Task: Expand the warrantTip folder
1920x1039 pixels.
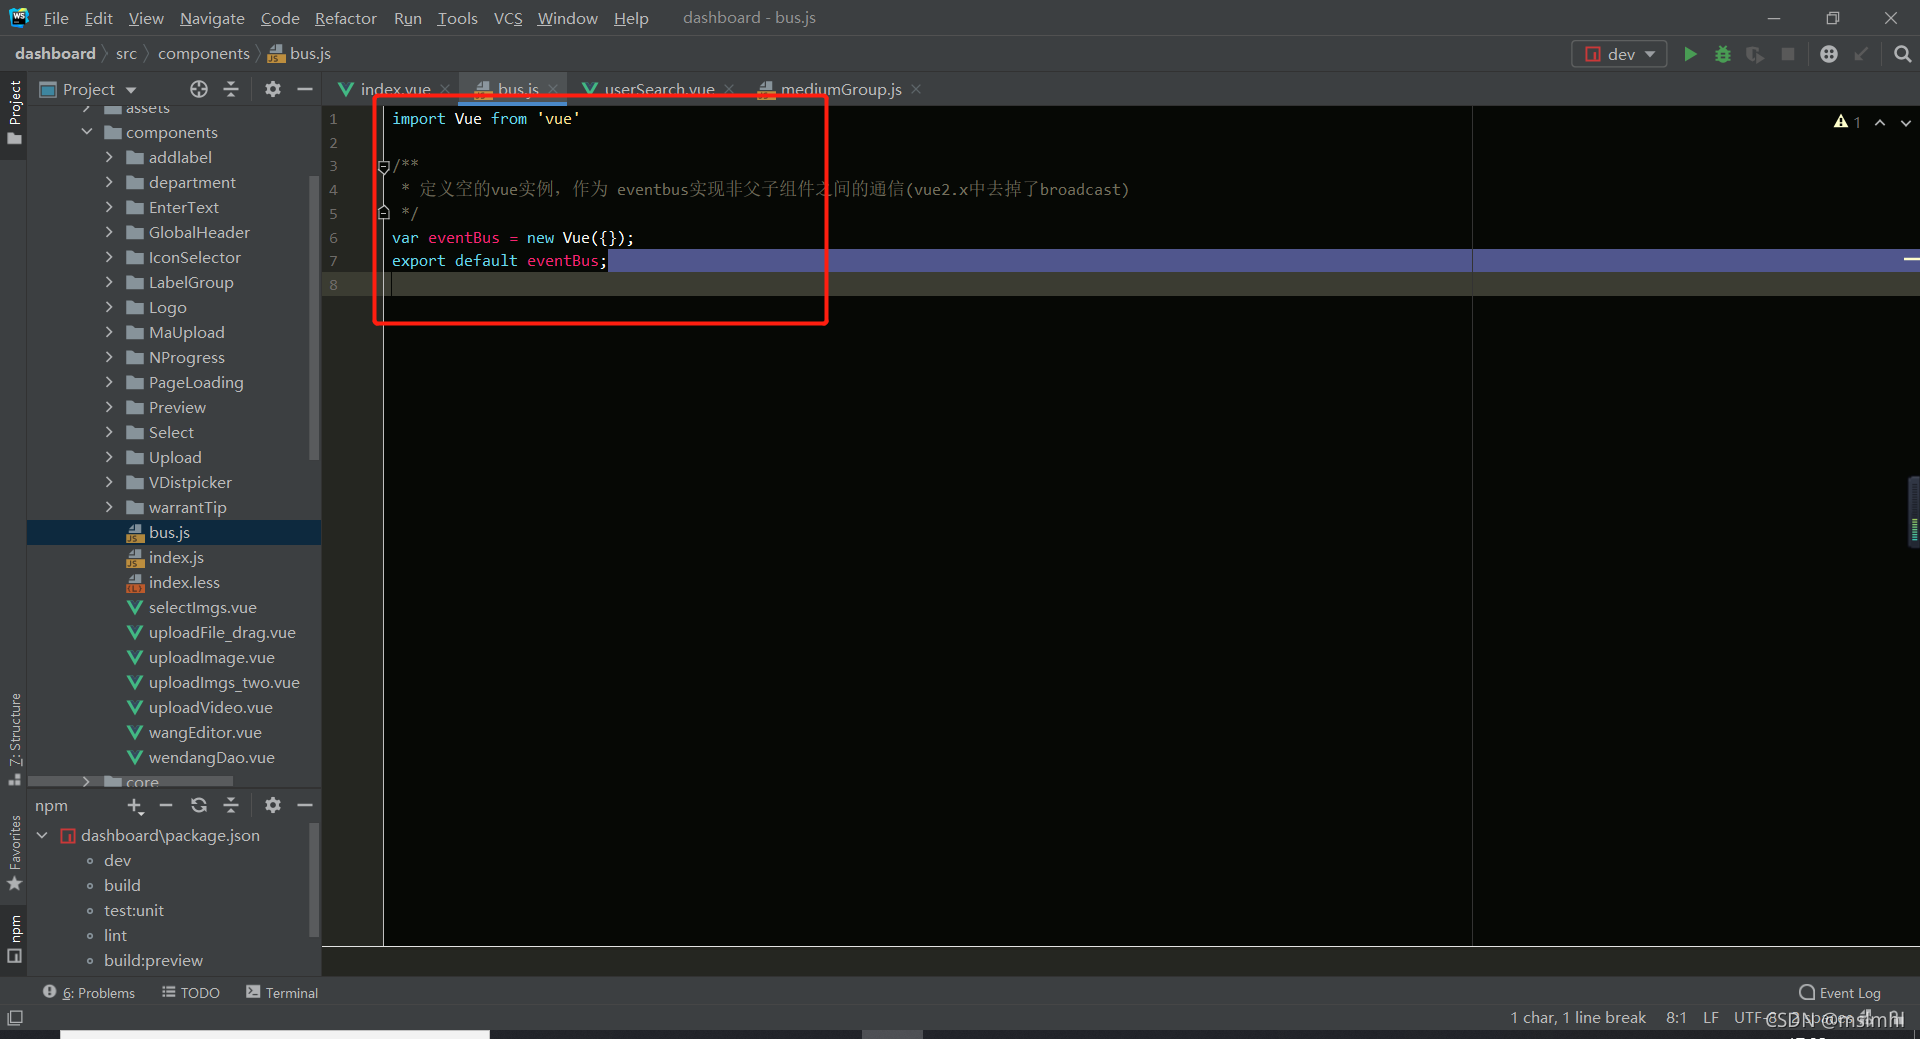Action: (109, 507)
